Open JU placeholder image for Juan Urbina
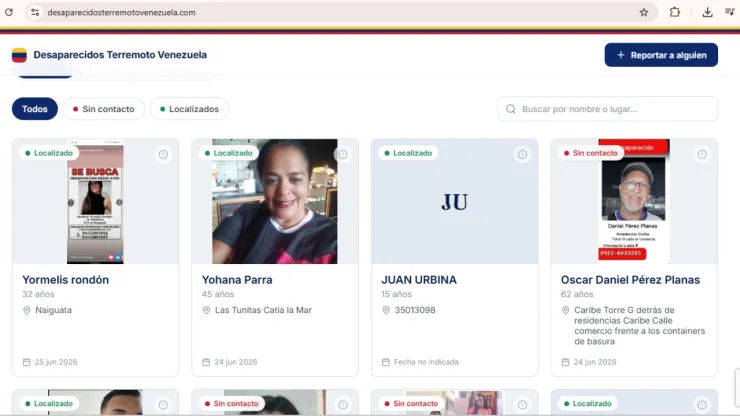 [x=454, y=202]
